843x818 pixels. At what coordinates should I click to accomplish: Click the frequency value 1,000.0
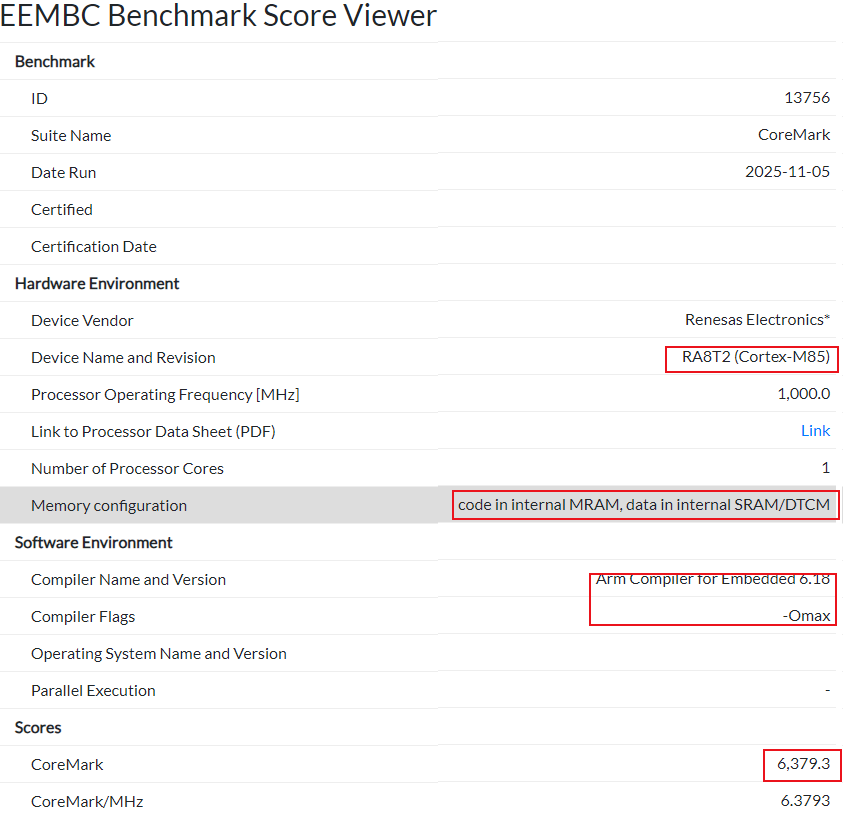tap(803, 394)
